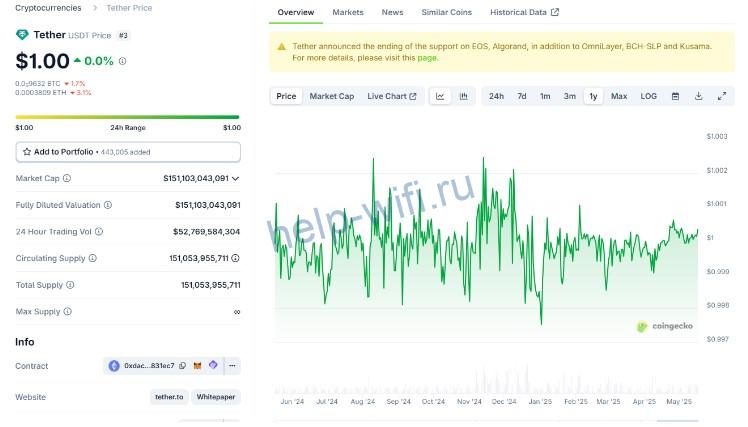Click the #3 rank badge
The height and width of the screenshot is (427, 748).
click(123, 35)
